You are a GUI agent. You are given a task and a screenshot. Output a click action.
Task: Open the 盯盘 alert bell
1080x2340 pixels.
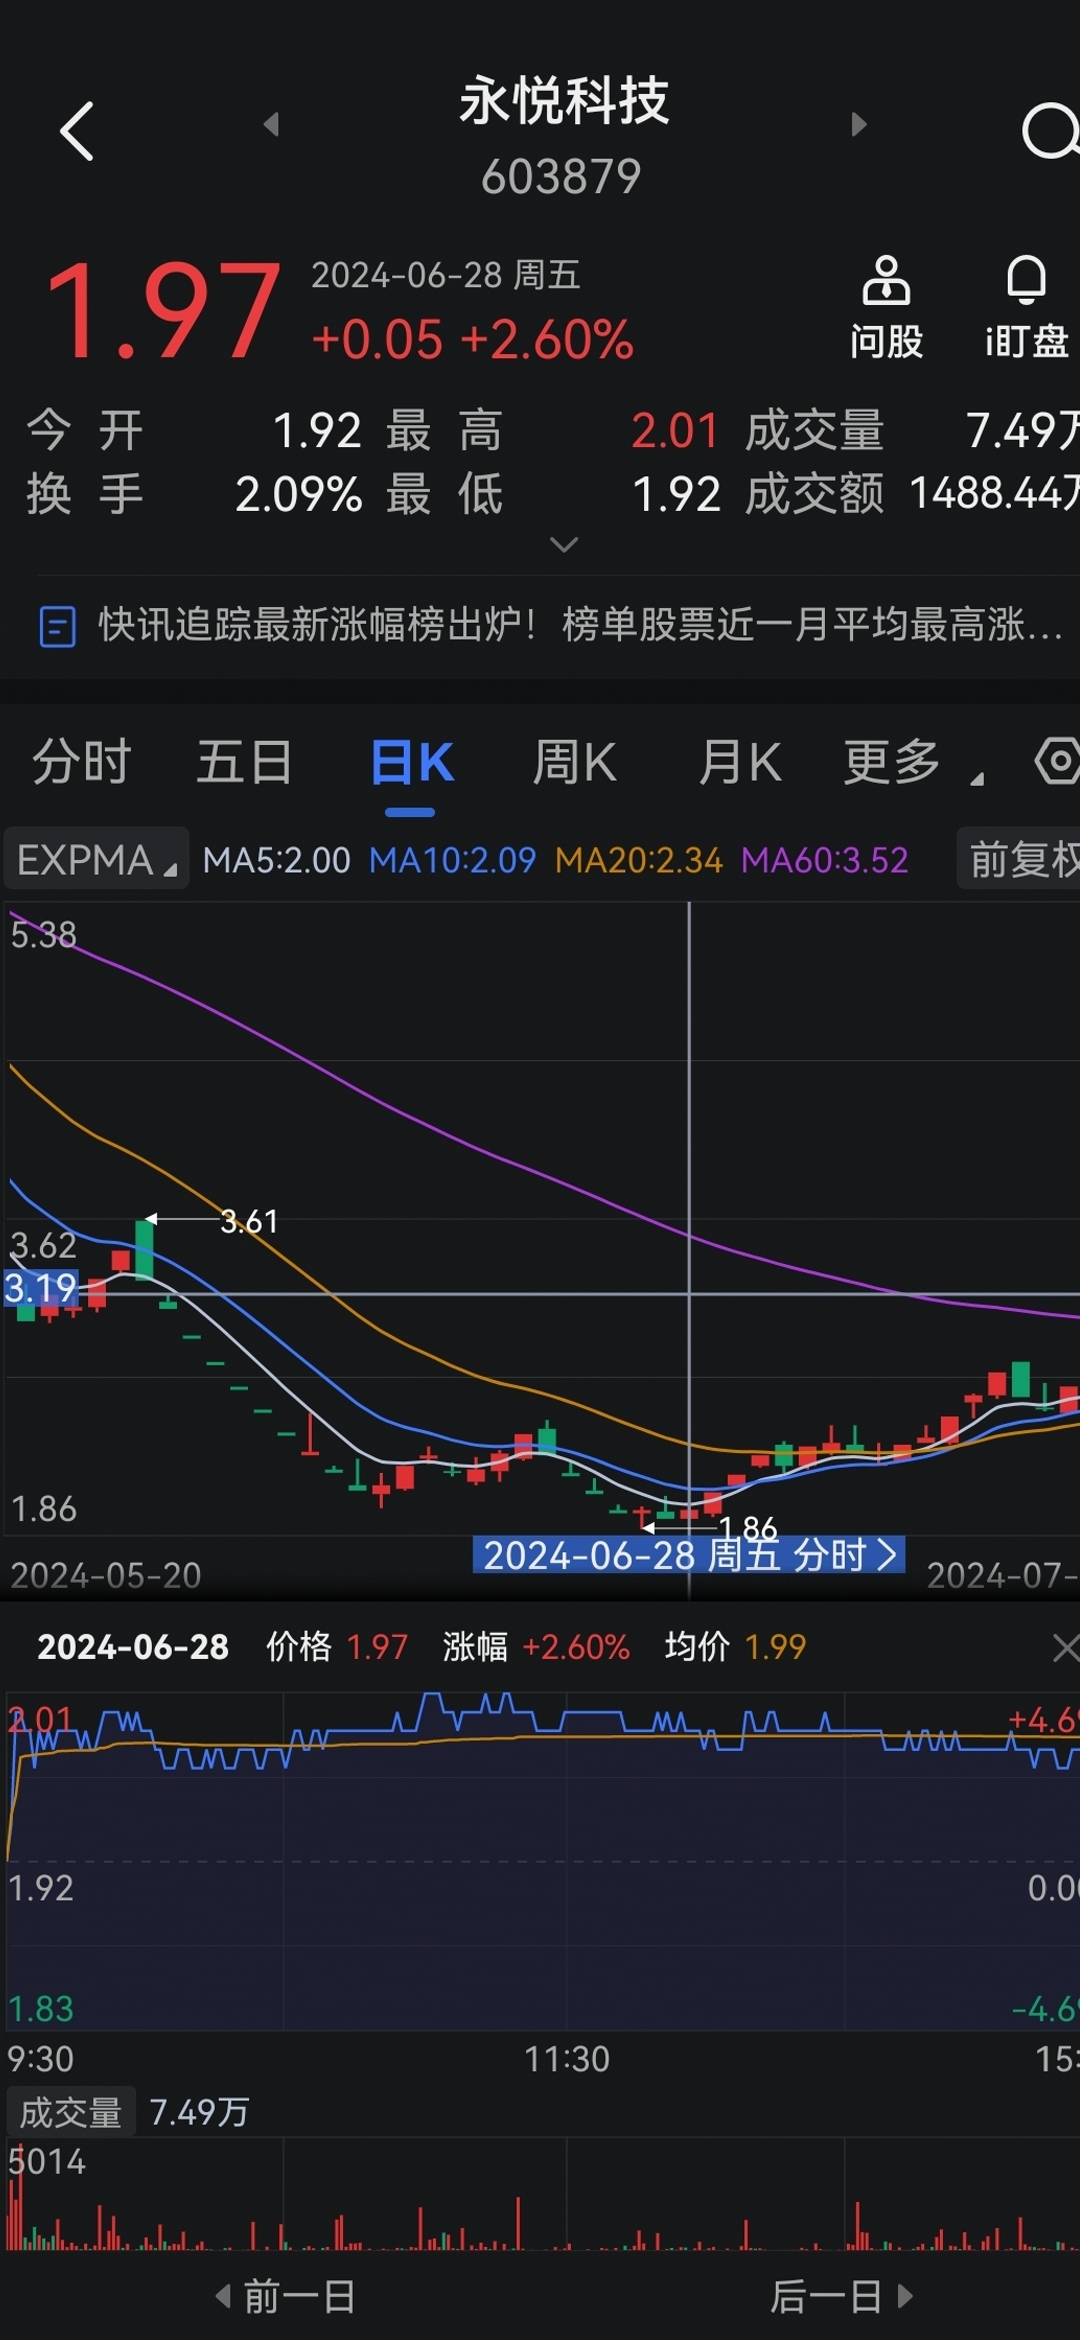pos(1027,306)
